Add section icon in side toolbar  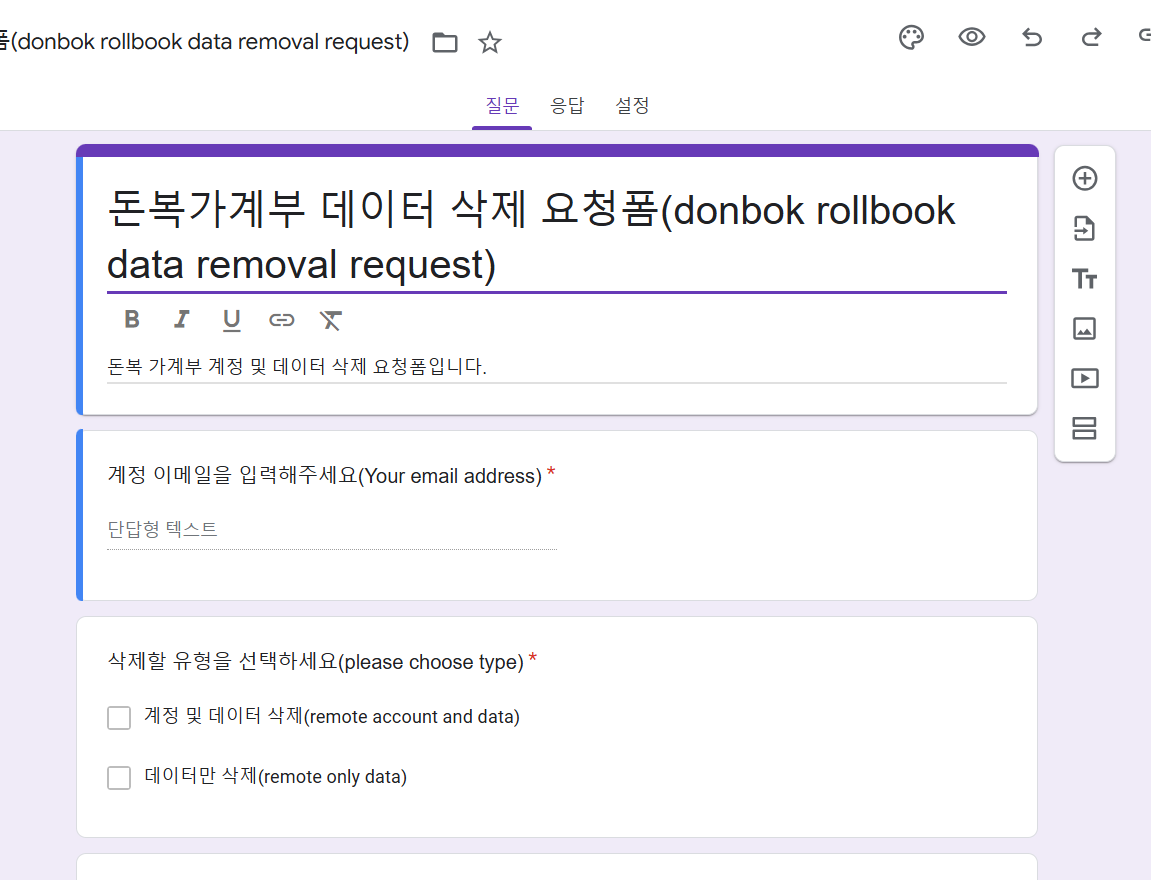(x=1084, y=428)
